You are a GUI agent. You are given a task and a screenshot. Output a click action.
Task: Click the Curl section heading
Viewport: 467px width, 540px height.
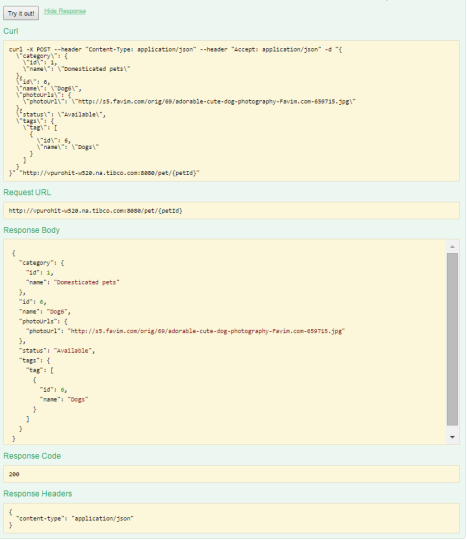click(11, 31)
